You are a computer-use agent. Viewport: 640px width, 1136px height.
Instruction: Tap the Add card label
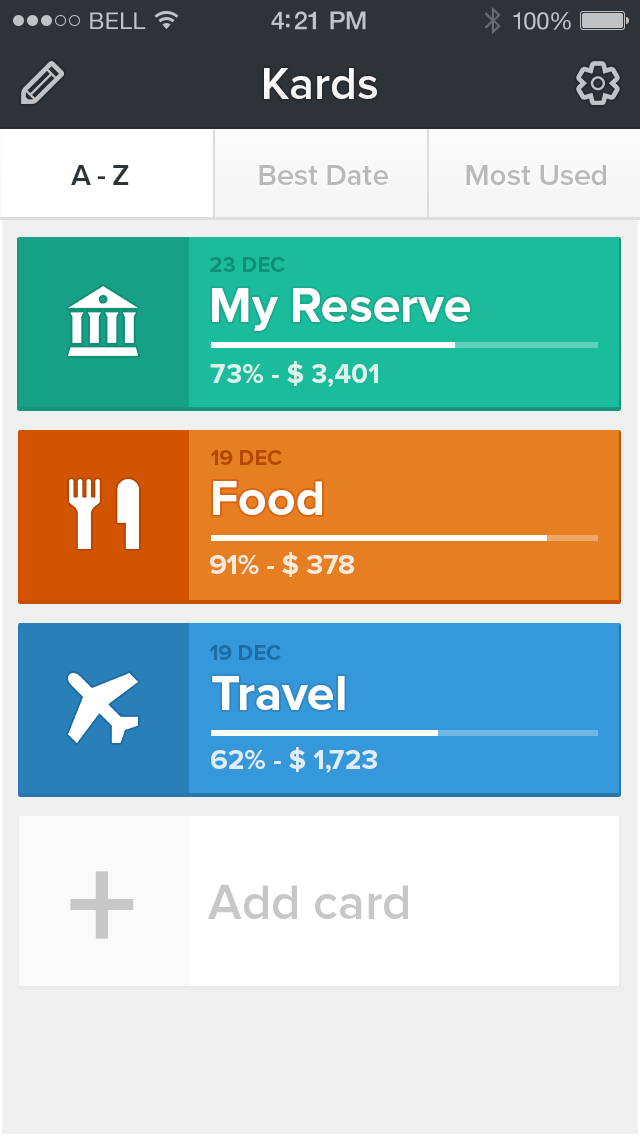pyautogui.click(x=309, y=903)
